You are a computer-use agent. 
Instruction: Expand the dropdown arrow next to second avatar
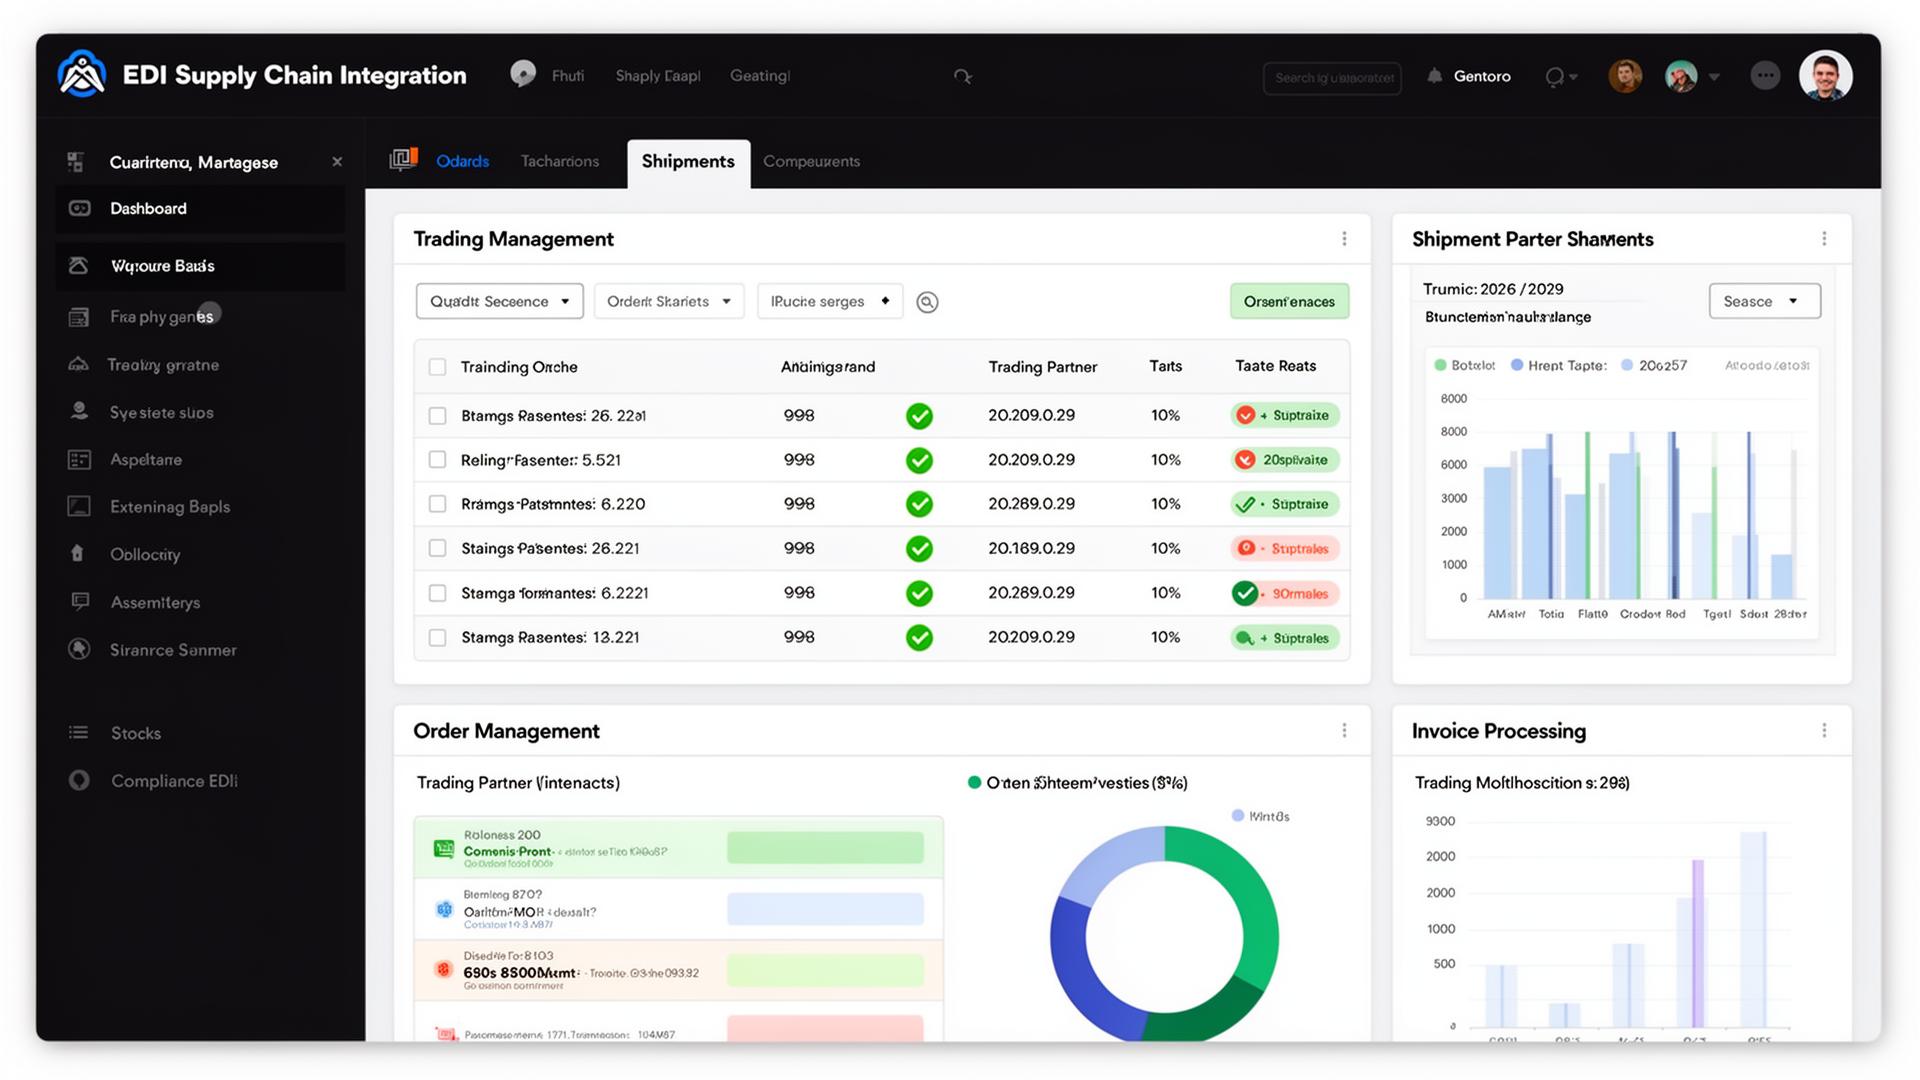(x=1714, y=77)
